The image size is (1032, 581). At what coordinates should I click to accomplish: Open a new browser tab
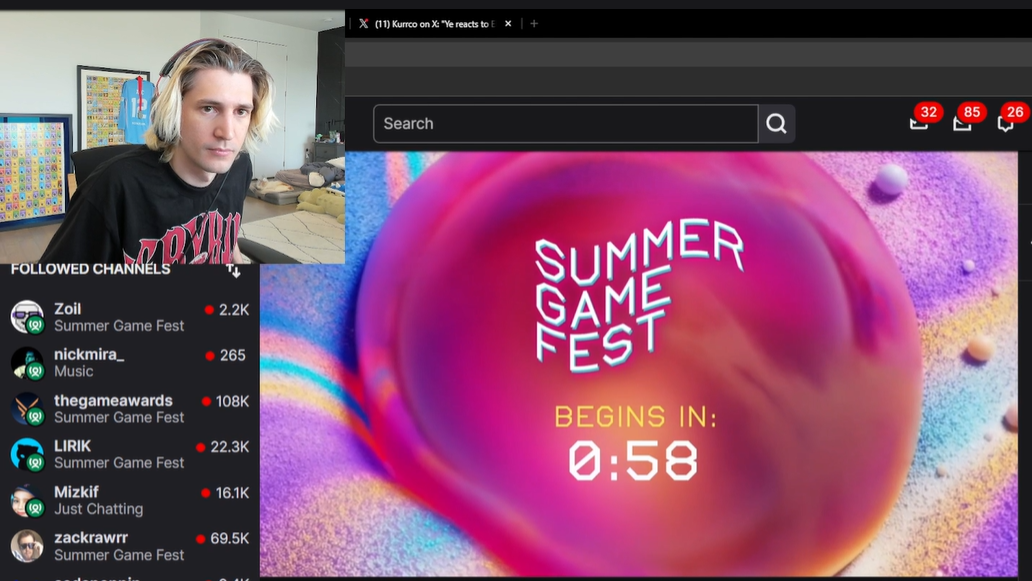[534, 24]
